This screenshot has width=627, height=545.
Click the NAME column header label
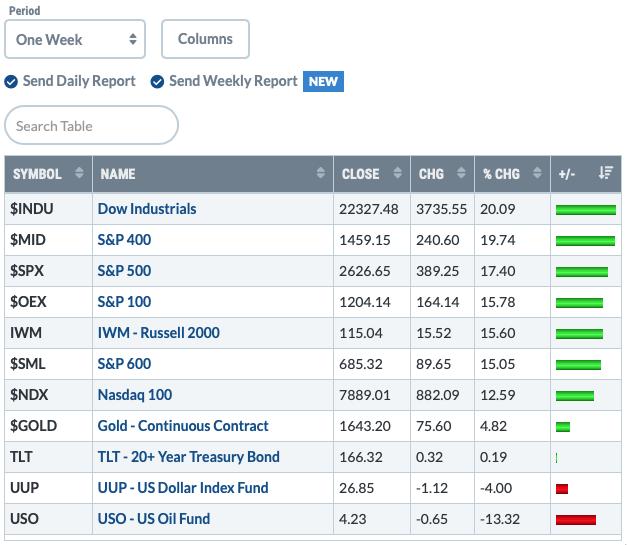point(118,174)
